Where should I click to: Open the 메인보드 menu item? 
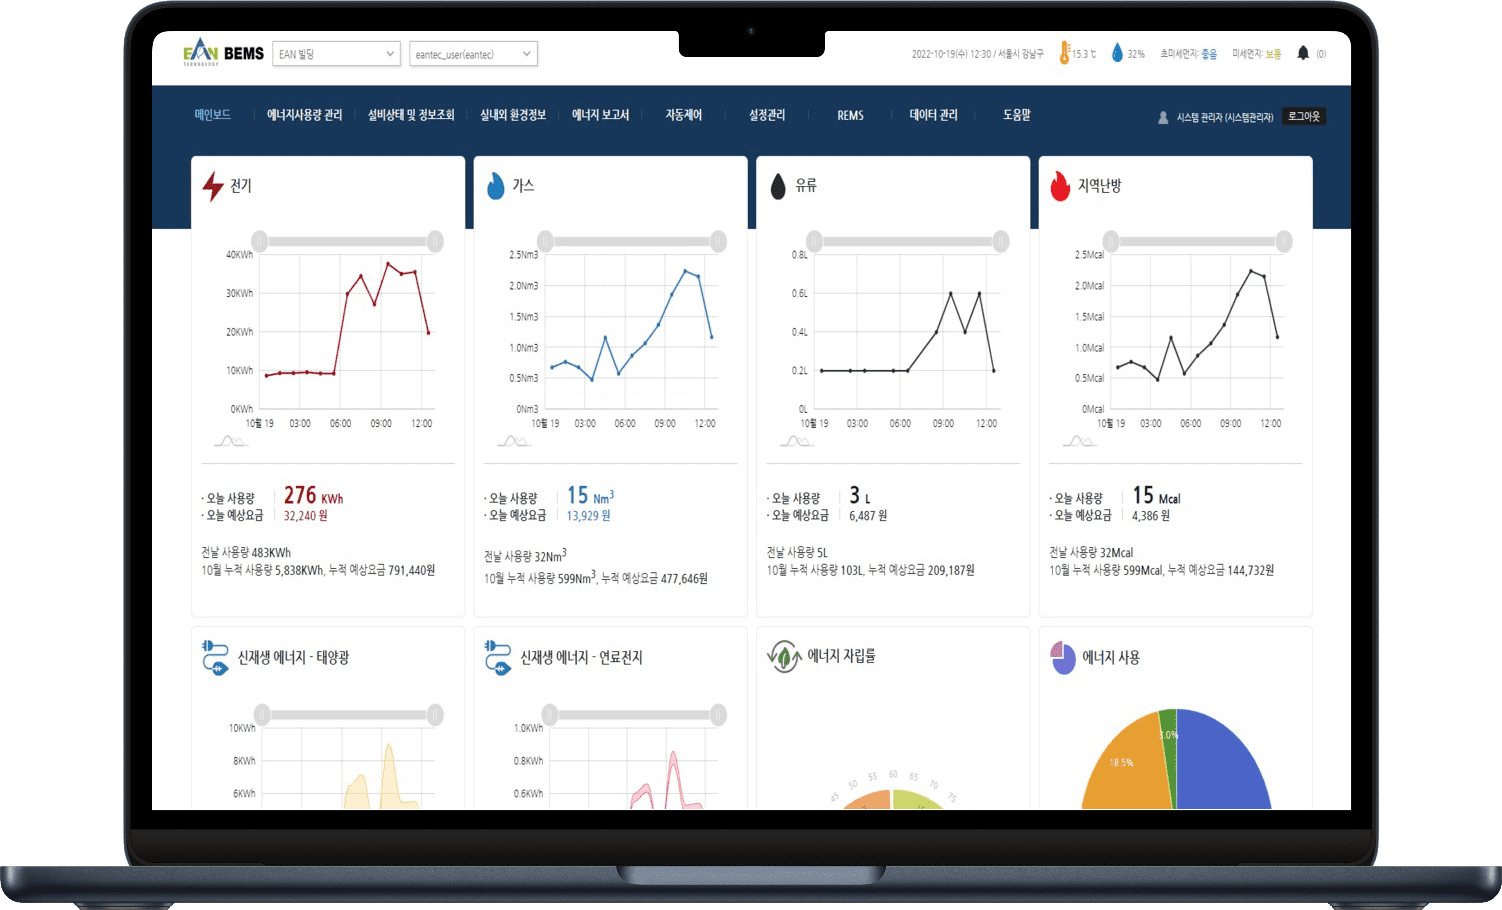click(212, 115)
